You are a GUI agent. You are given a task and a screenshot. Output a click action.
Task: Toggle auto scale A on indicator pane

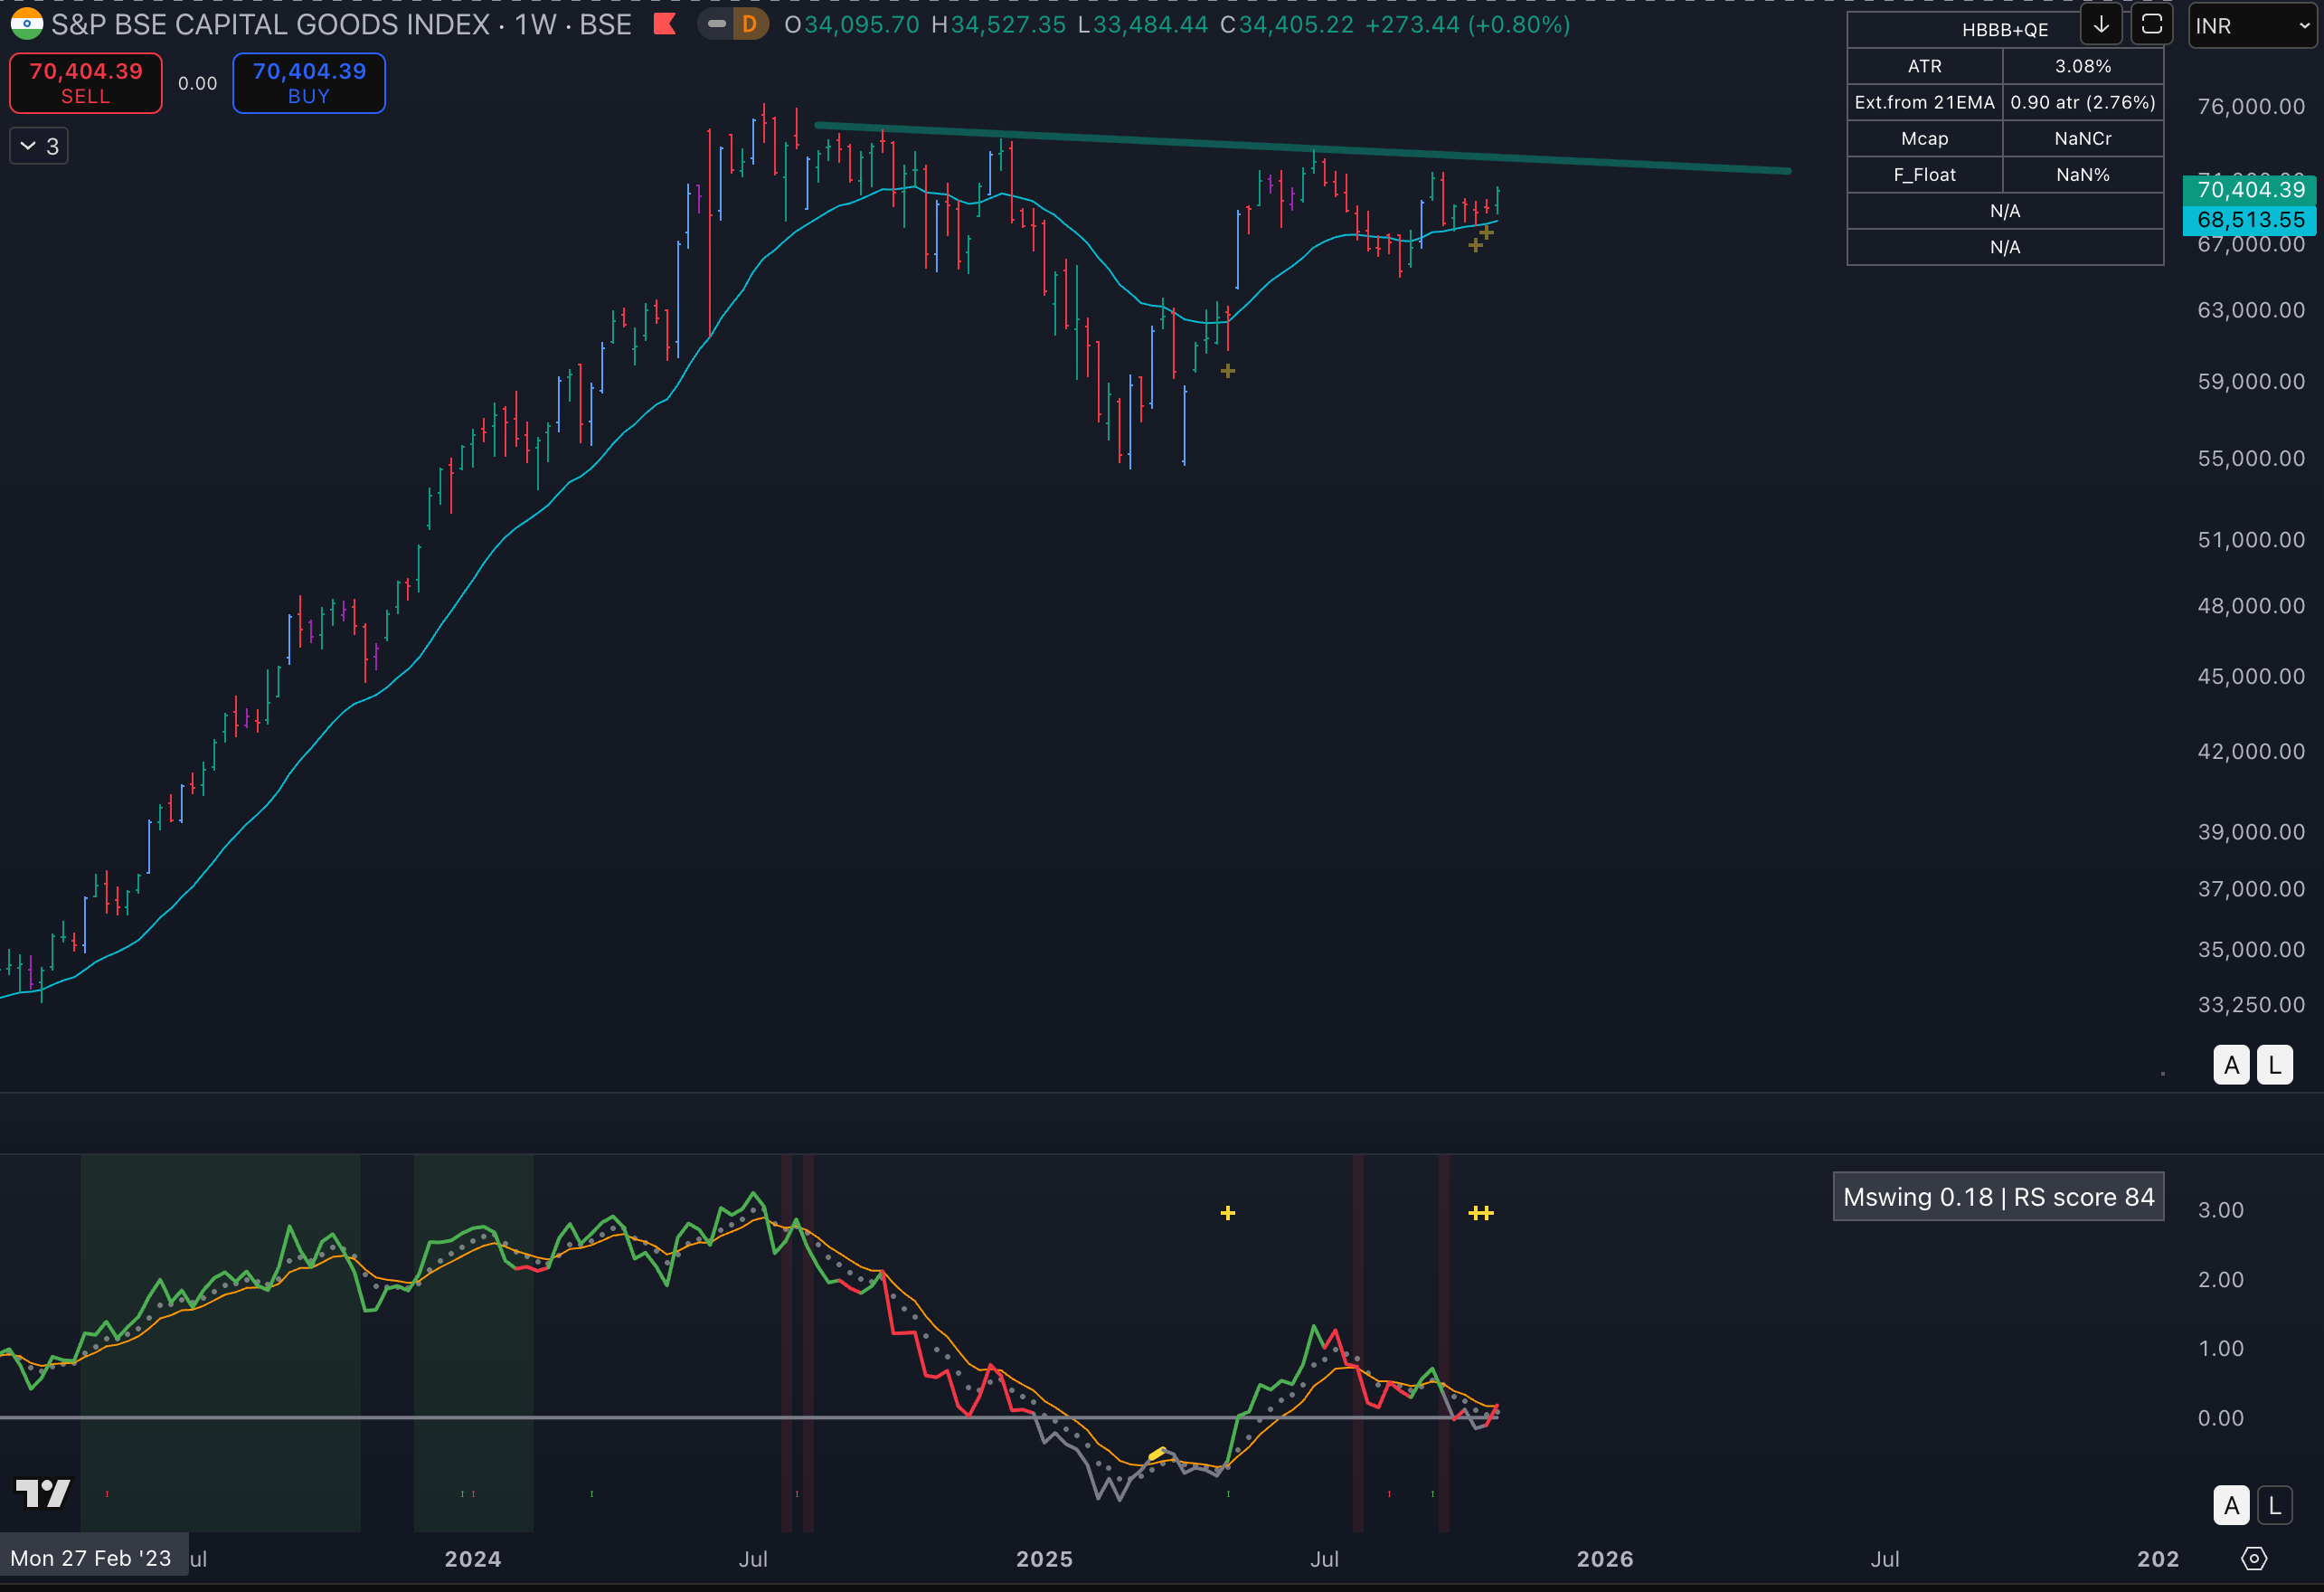click(x=2231, y=1505)
